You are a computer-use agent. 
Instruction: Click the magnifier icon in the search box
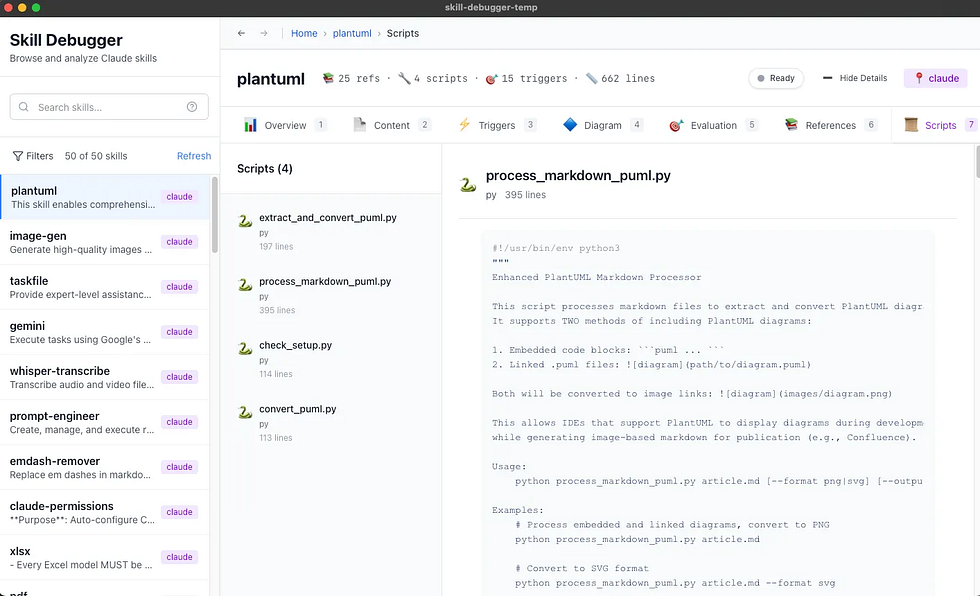[25, 106]
